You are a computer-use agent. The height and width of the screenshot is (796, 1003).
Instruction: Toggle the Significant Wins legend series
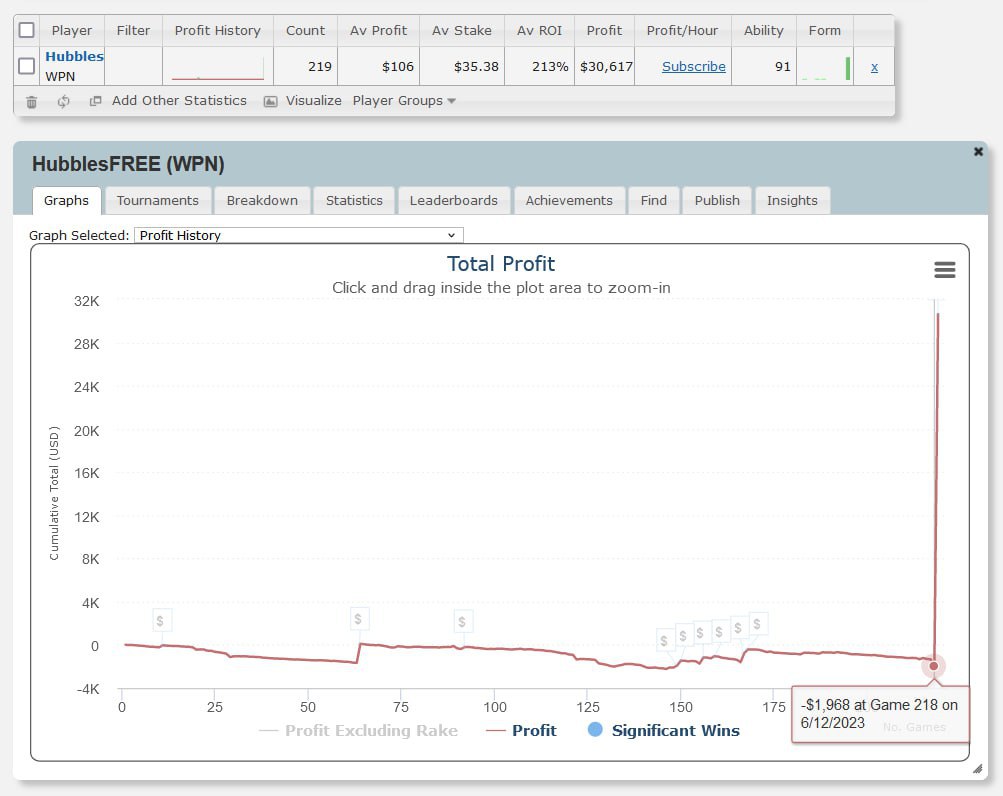coord(664,730)
